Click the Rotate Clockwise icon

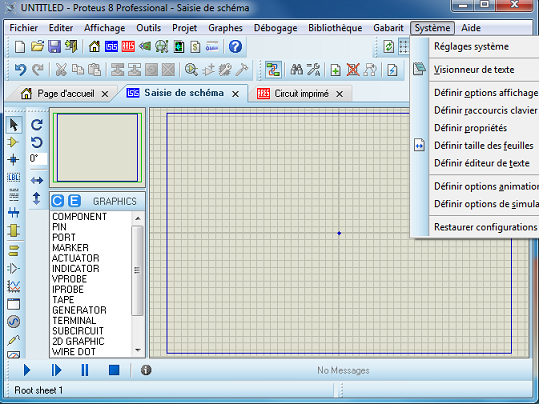(x=37, y=124)
